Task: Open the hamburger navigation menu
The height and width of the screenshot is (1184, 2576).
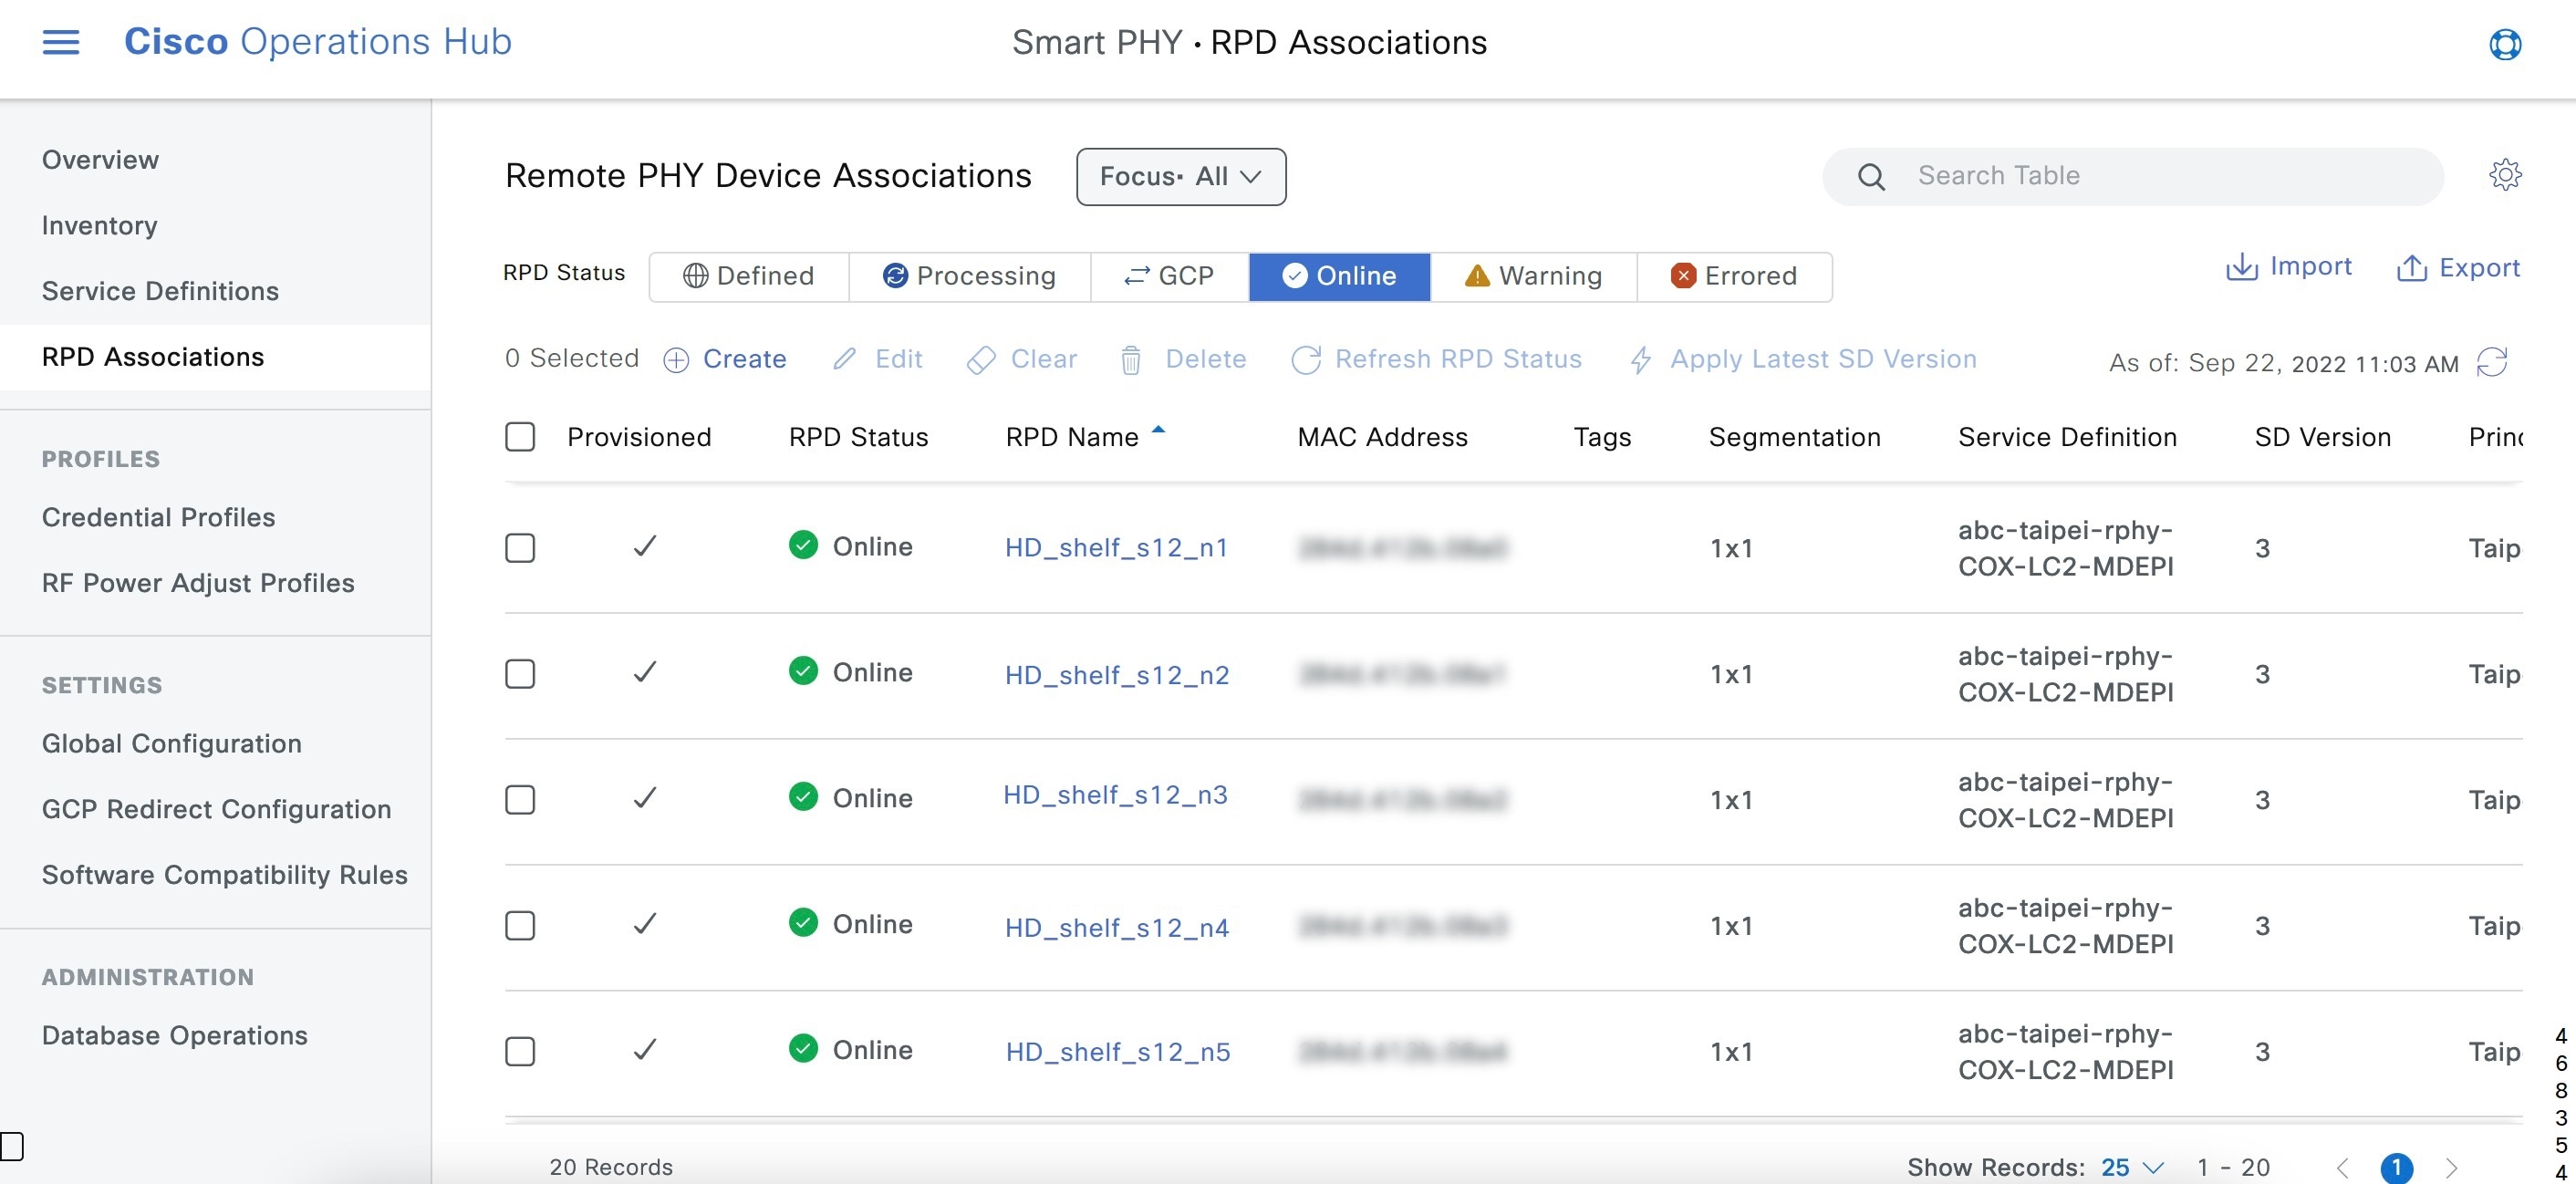Action: click(x=60, y=42)
